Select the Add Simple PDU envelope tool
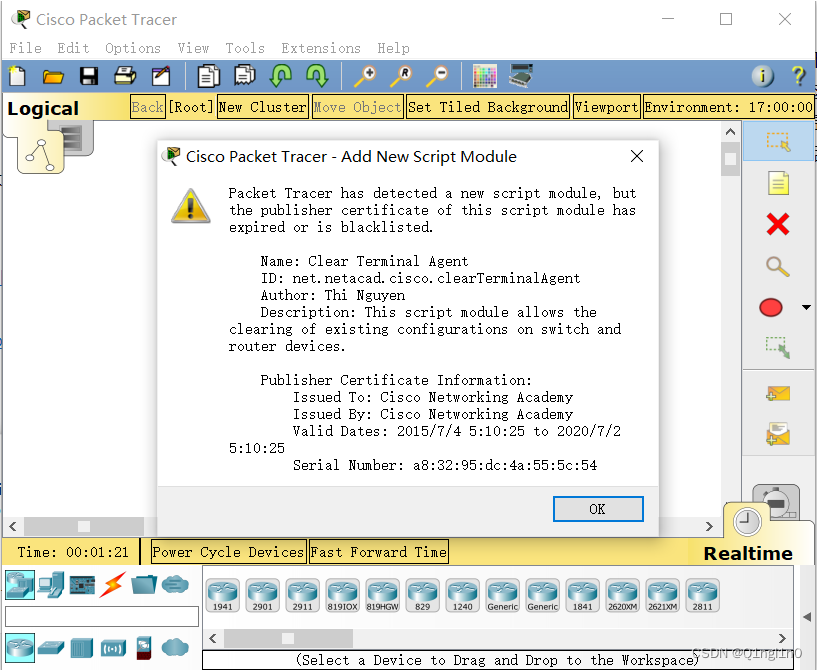Screen dimensions: 817x670 pyautogui.click(x=778, y=394)
